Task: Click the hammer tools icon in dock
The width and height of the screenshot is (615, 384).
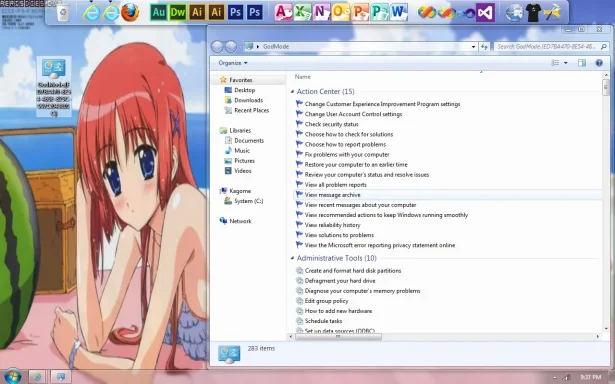Action: [x=552, y=13]
